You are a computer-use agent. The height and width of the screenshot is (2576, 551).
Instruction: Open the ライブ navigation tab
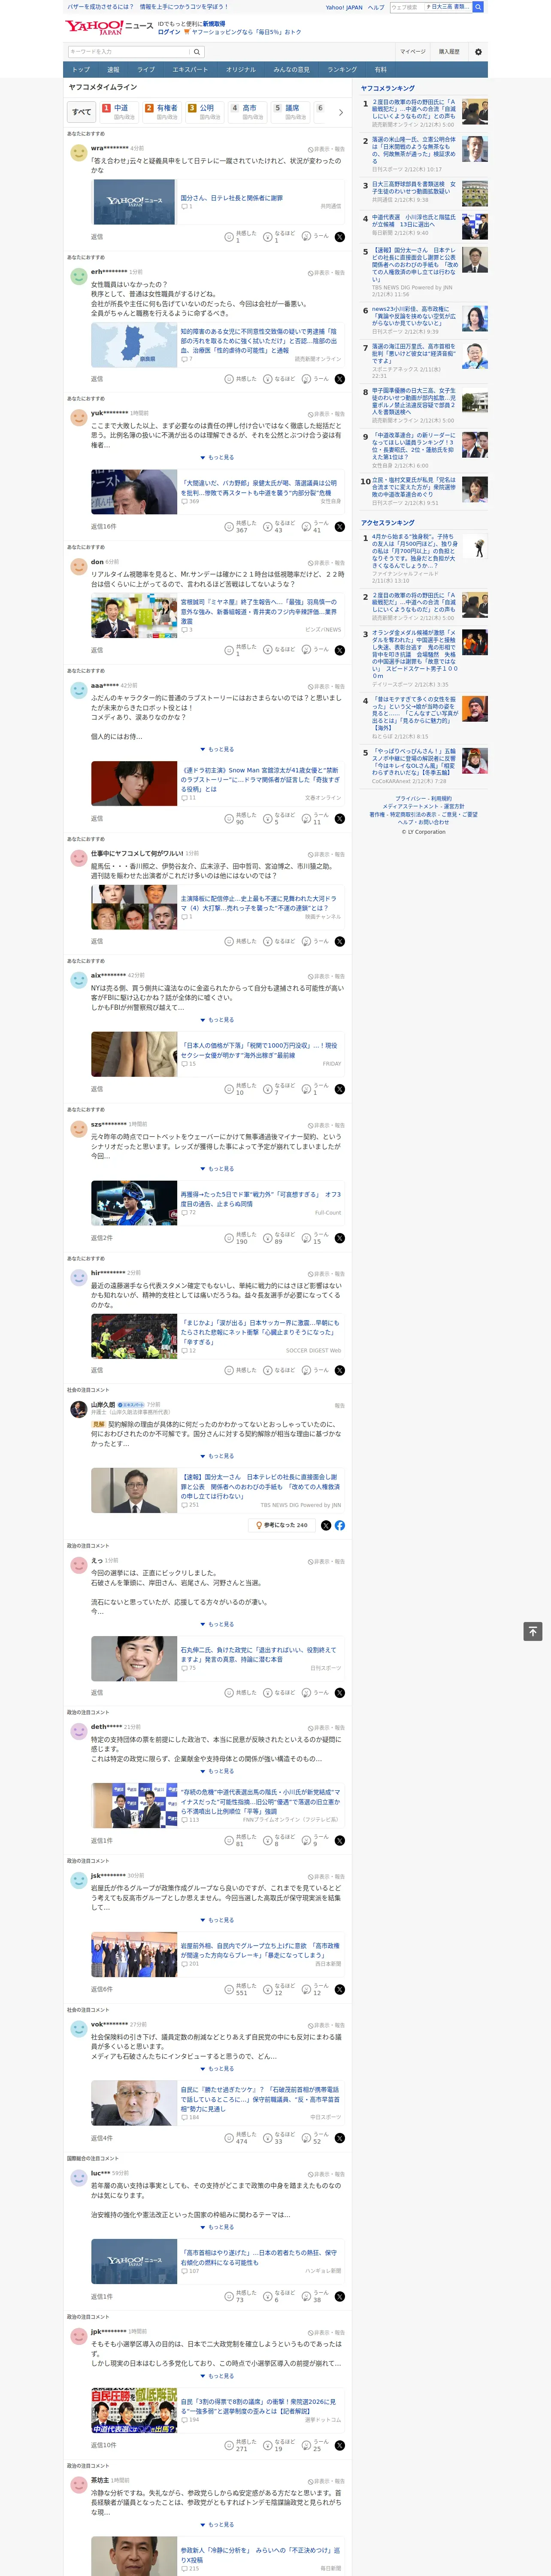146,70
